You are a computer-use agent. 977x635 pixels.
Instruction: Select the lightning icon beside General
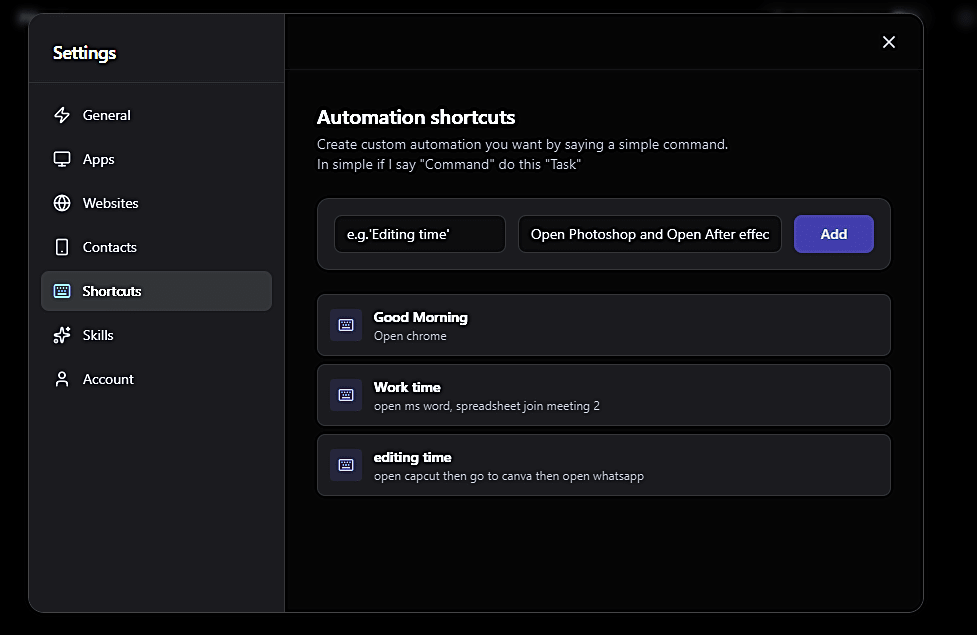pos(62,115)
